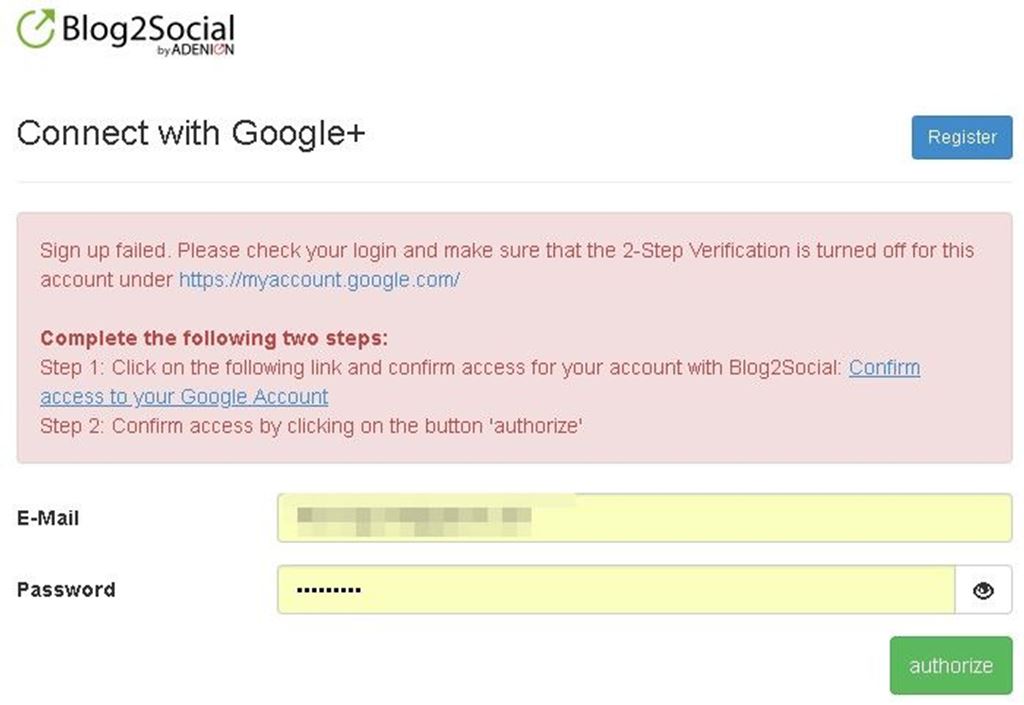Open the myaccount.google.com link
The height and width of the screenshot is (705, 1024).
click(319, 280)
